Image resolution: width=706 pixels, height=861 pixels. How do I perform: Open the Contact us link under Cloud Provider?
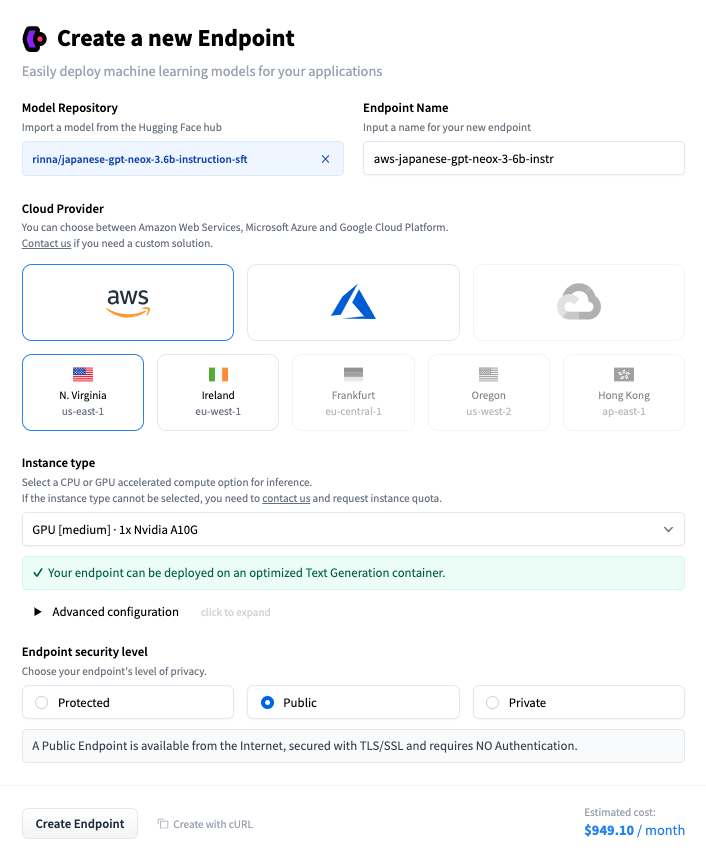pos(47,243)
